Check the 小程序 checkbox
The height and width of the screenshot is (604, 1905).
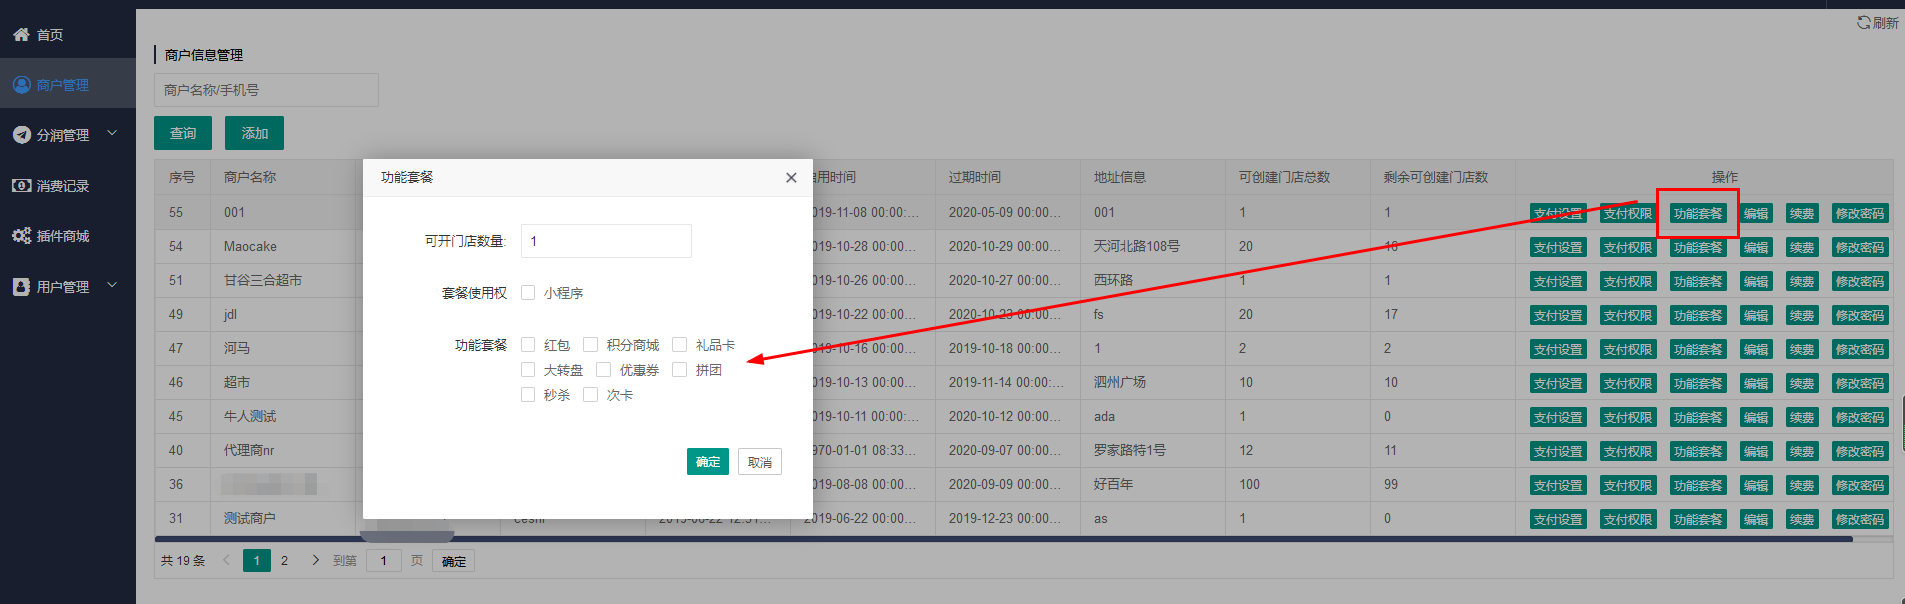click(528, 293)
